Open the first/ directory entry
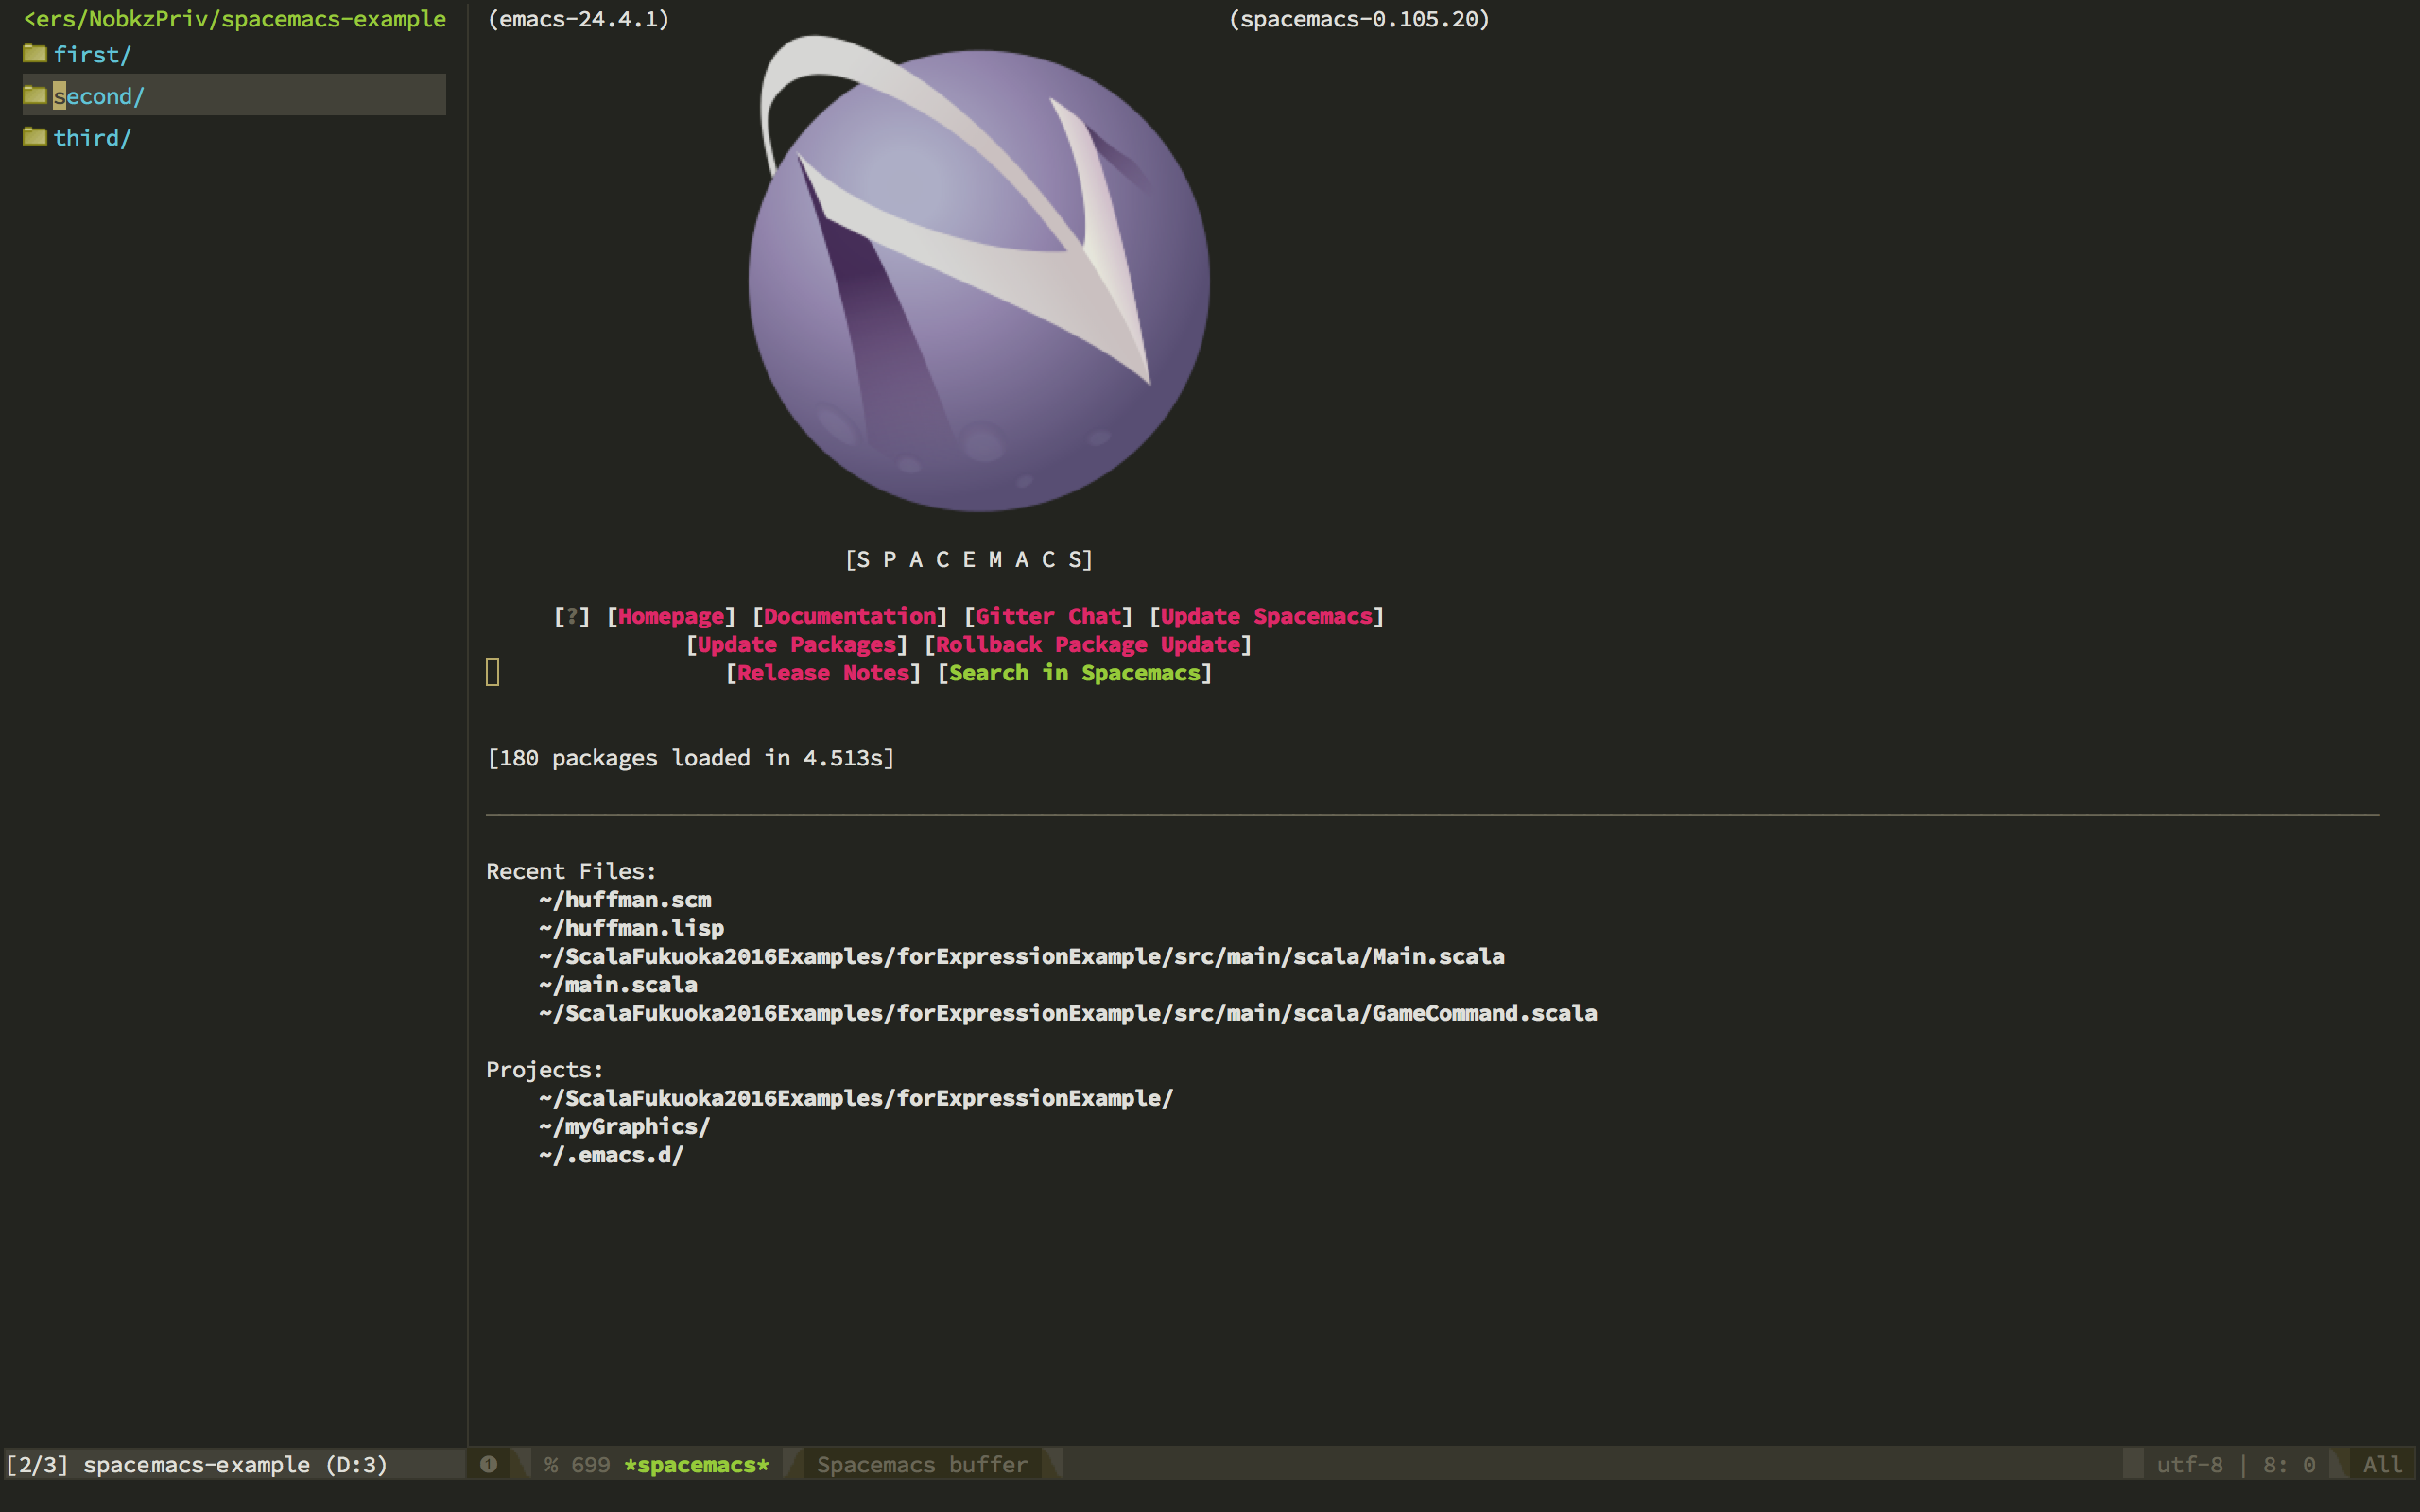Screen dimensions: 2420x1512 [x=92, y=54]
